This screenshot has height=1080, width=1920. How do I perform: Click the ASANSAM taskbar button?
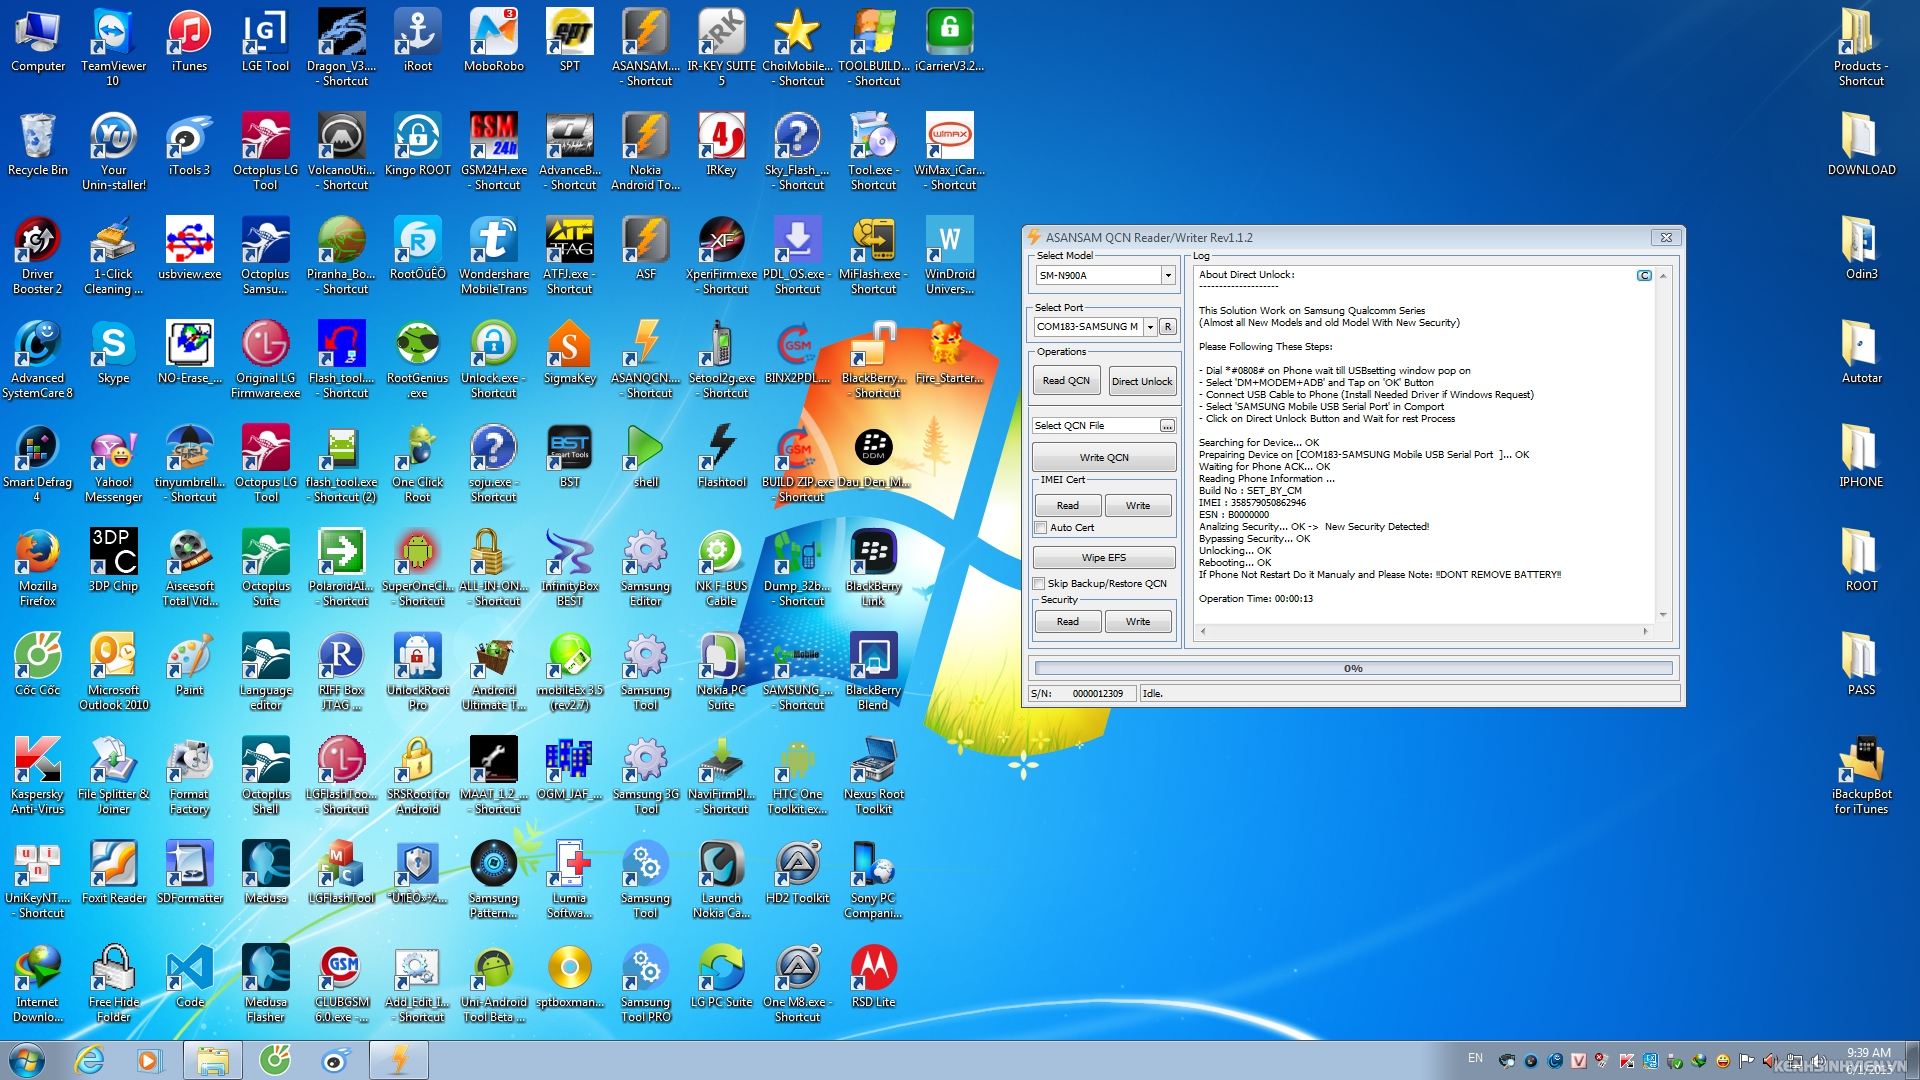pos(399,1060)
